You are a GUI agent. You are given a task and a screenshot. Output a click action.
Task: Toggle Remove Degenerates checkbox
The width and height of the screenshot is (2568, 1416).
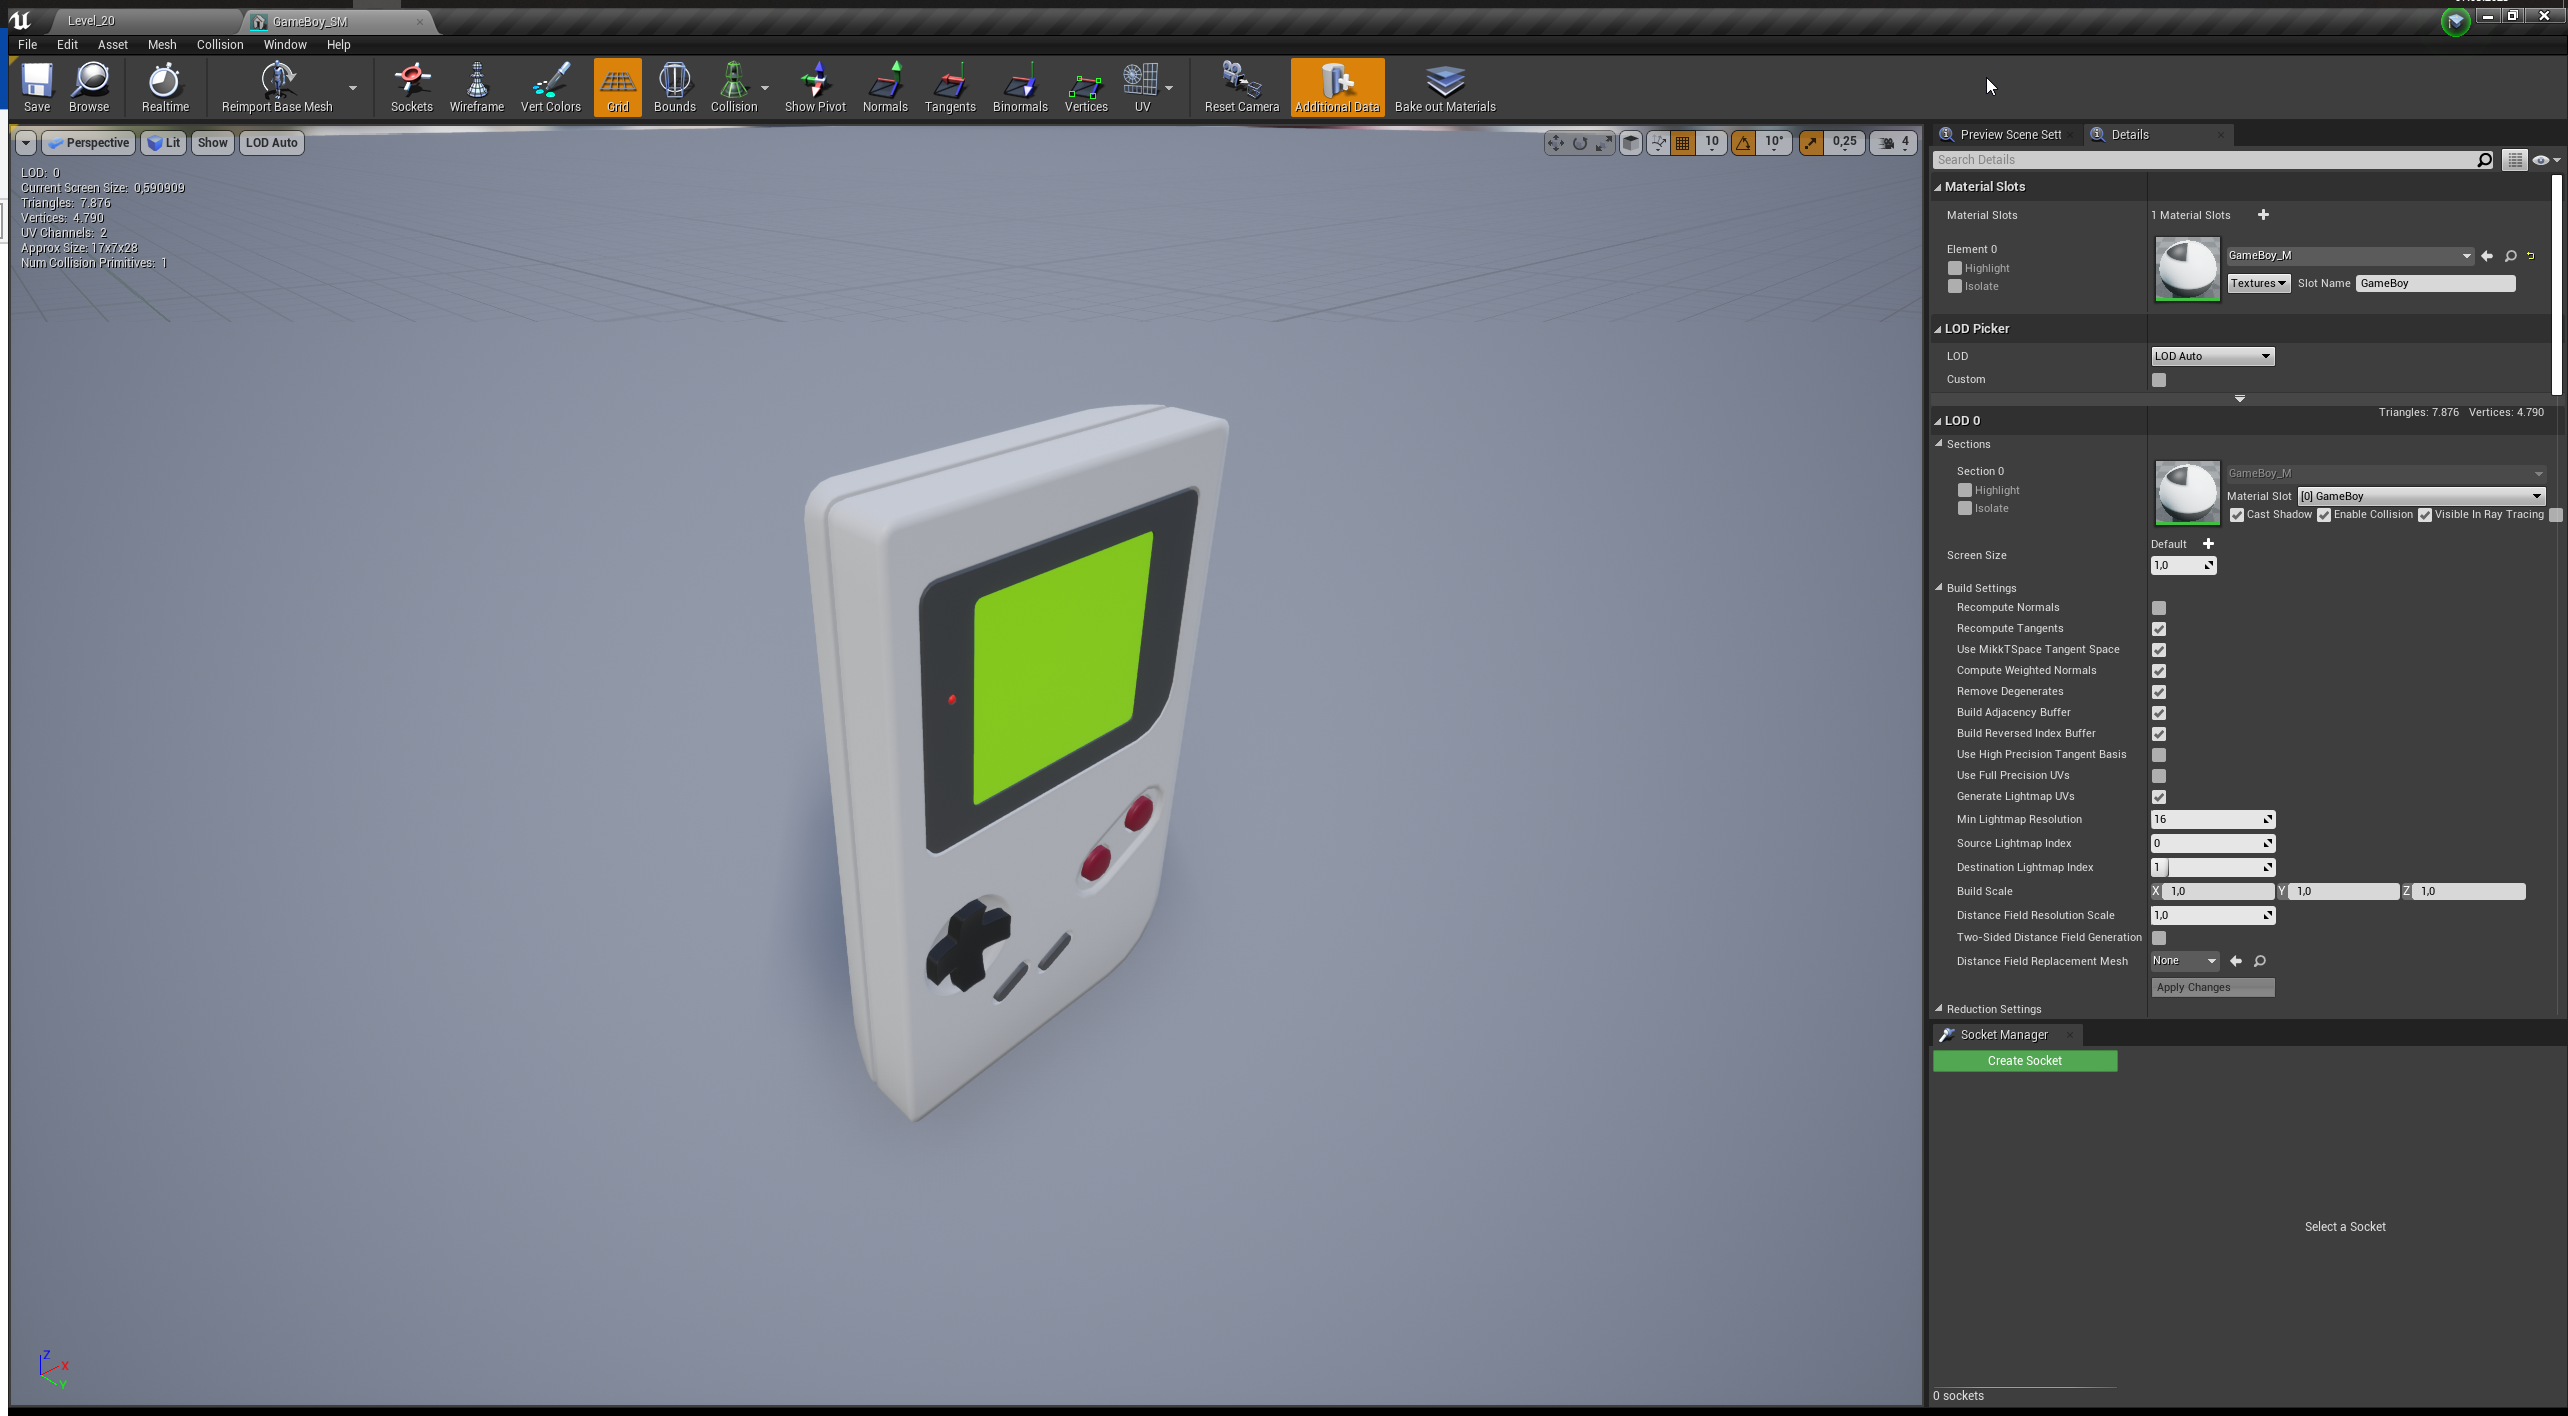point(2159,692)
